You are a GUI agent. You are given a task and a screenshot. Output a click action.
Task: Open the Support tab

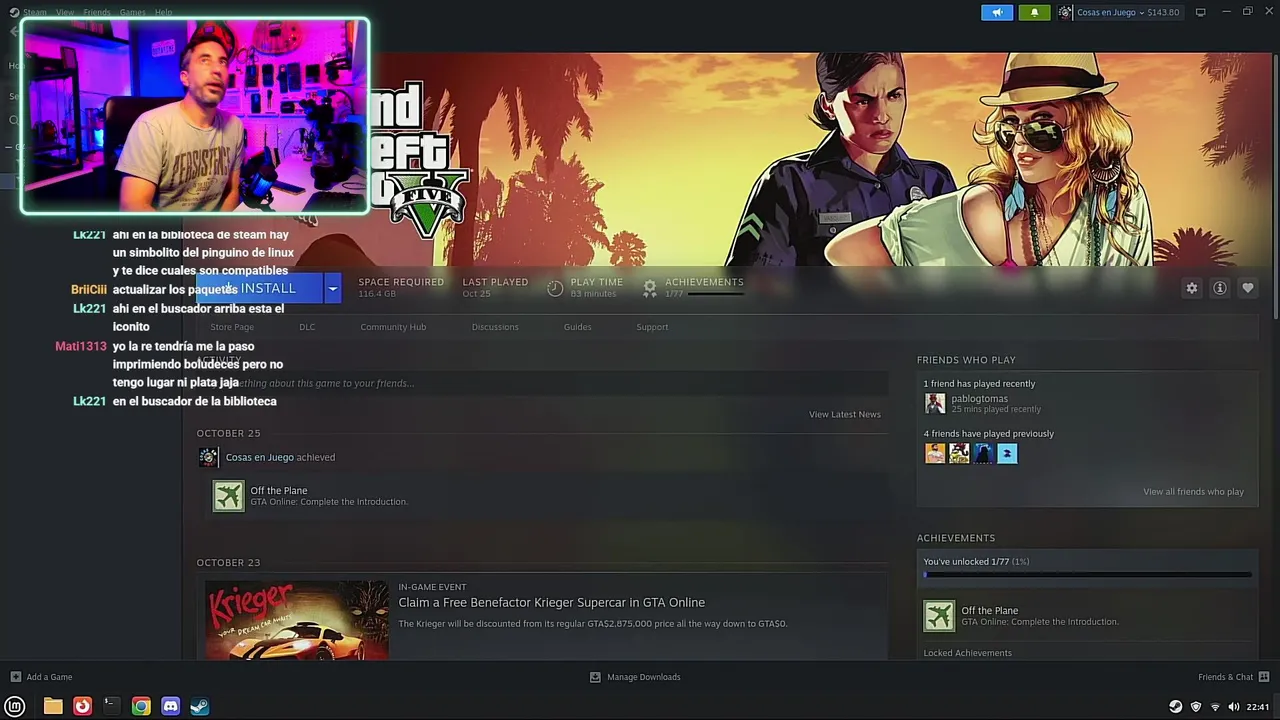652,327
